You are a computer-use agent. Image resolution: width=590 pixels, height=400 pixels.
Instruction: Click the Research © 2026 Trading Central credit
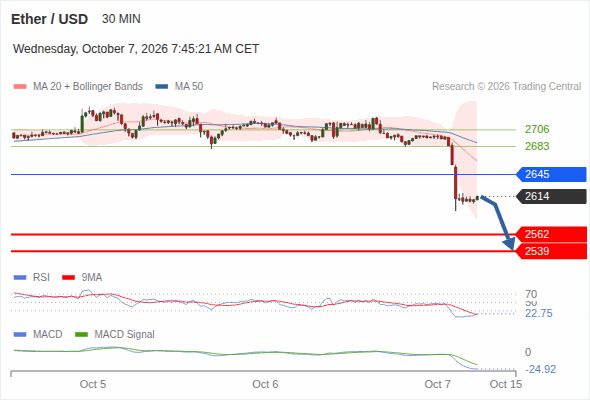click(506, 87)
